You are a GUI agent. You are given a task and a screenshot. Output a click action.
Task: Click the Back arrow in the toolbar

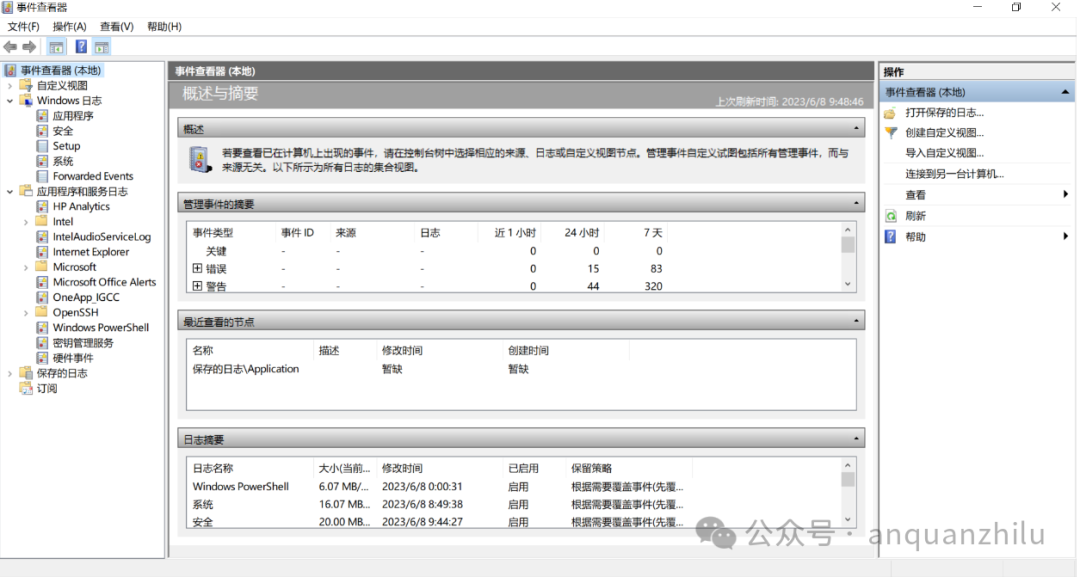[10, 47]
